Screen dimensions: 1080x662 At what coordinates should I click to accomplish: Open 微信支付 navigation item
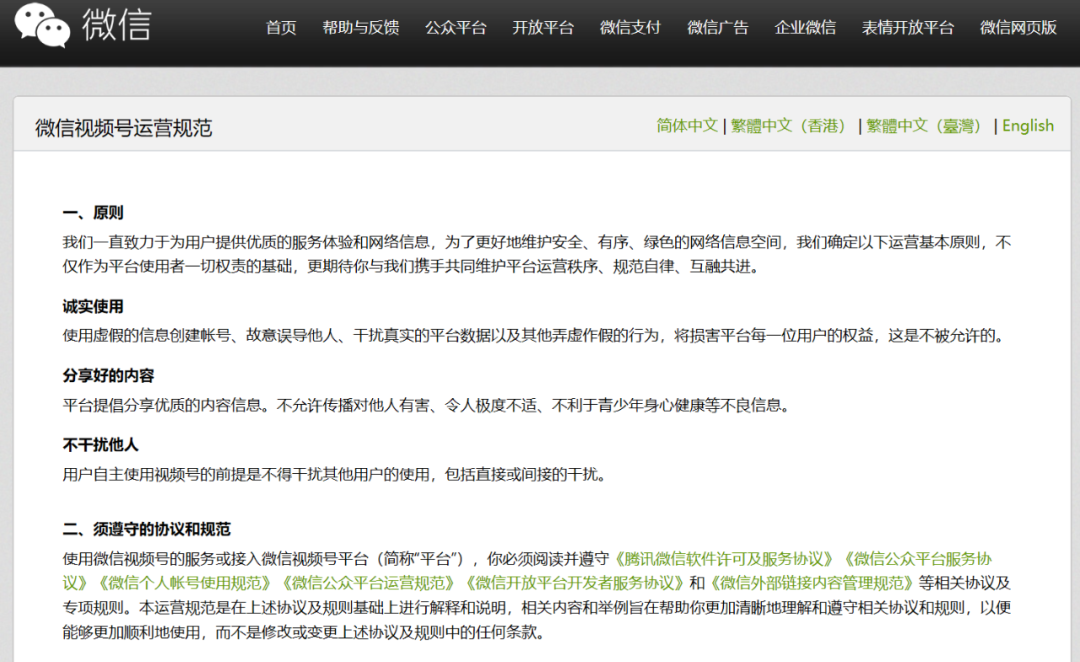tap(630, 28)
